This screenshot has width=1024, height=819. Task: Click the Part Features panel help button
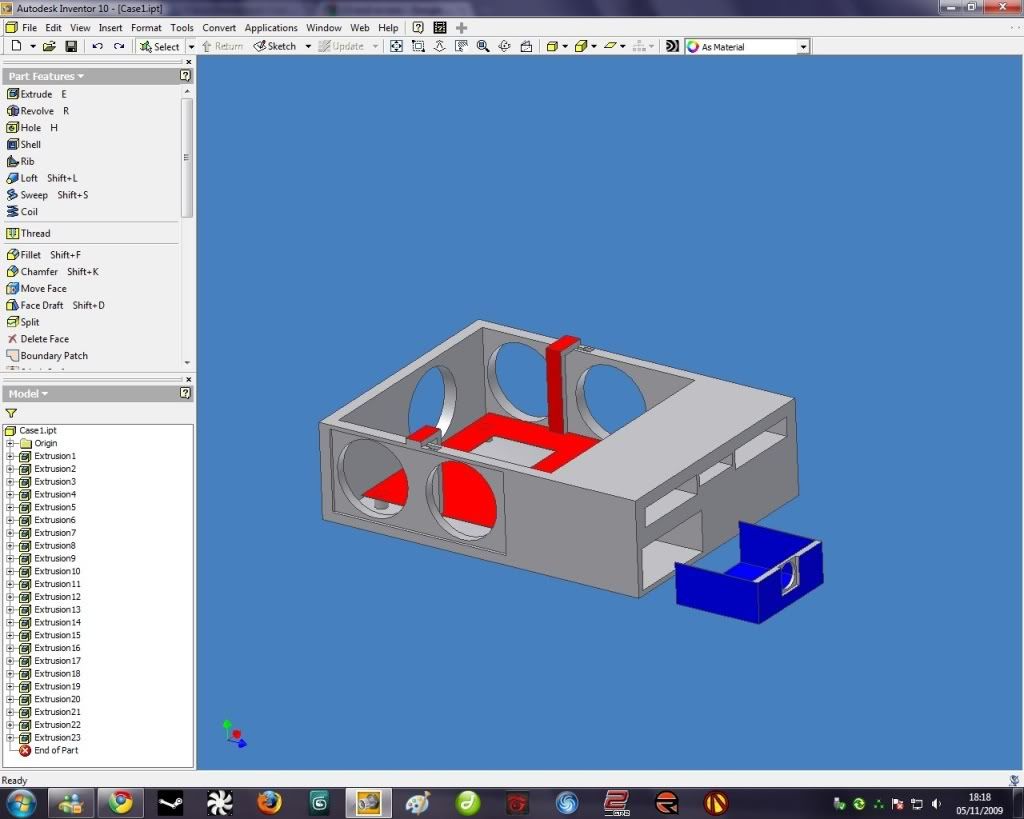185,76
